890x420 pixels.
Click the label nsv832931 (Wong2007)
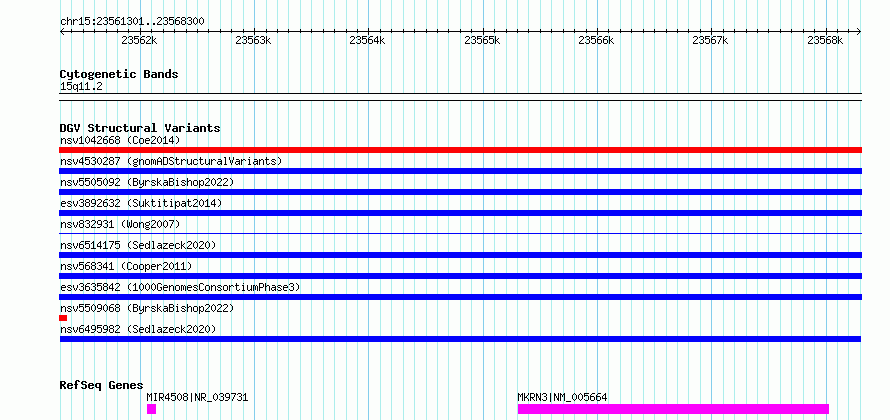click(x=120, y=224)
